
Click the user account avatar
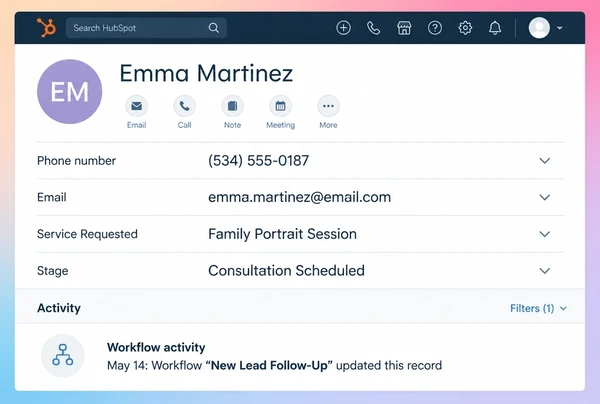pos(539,28)
